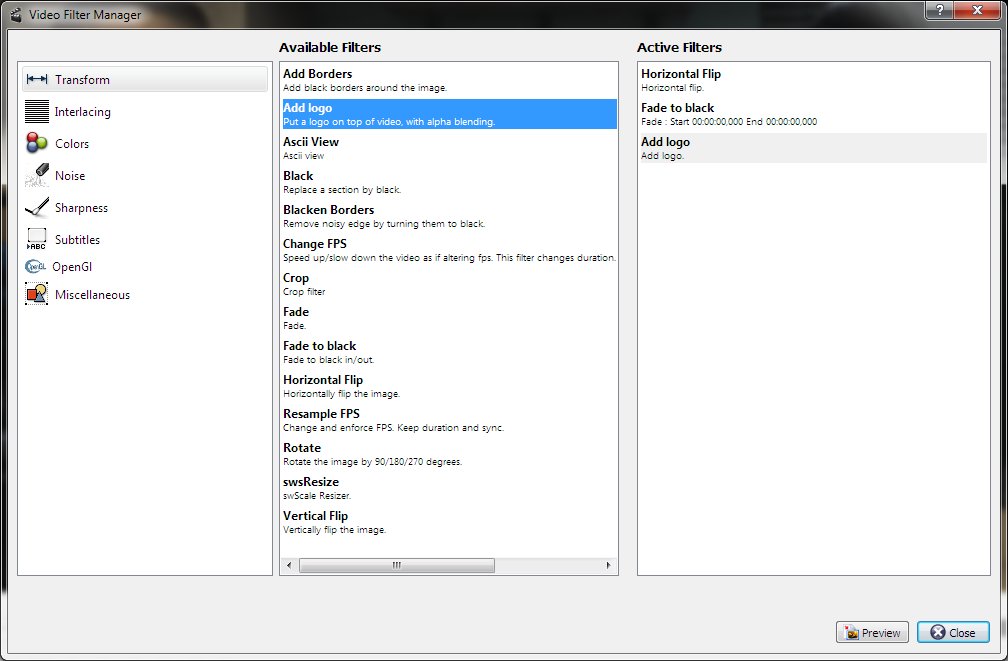Click the Preview button

coord(872,633)
